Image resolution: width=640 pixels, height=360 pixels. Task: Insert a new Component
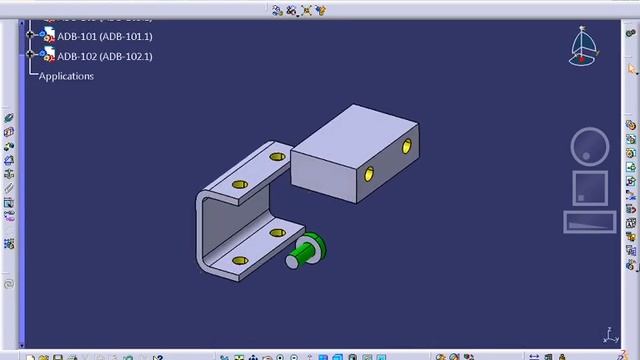[x=631, y=125]
